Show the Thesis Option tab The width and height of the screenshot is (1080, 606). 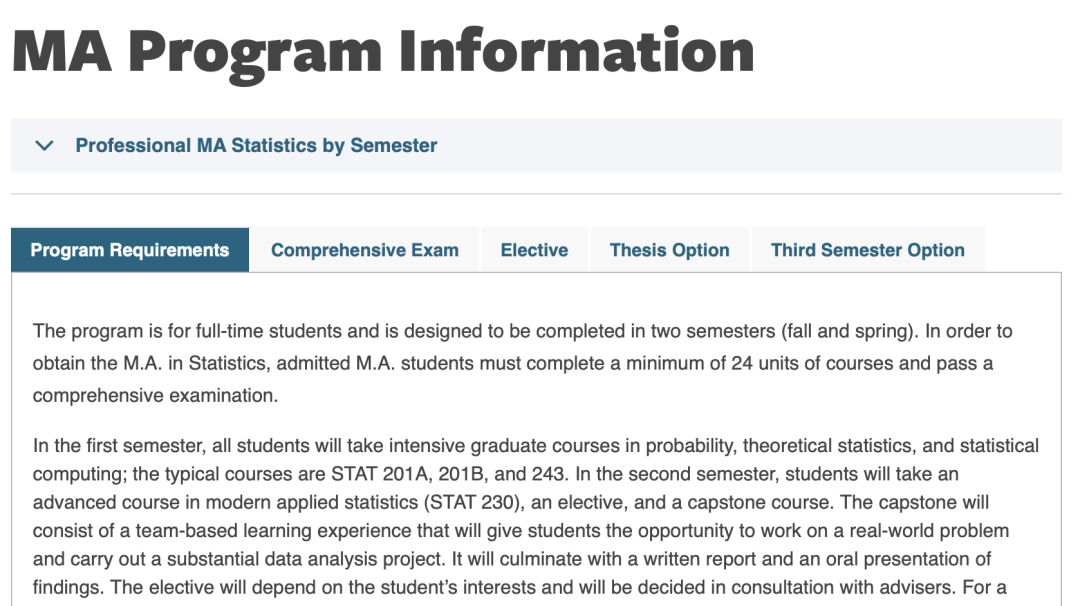point(669,250)
